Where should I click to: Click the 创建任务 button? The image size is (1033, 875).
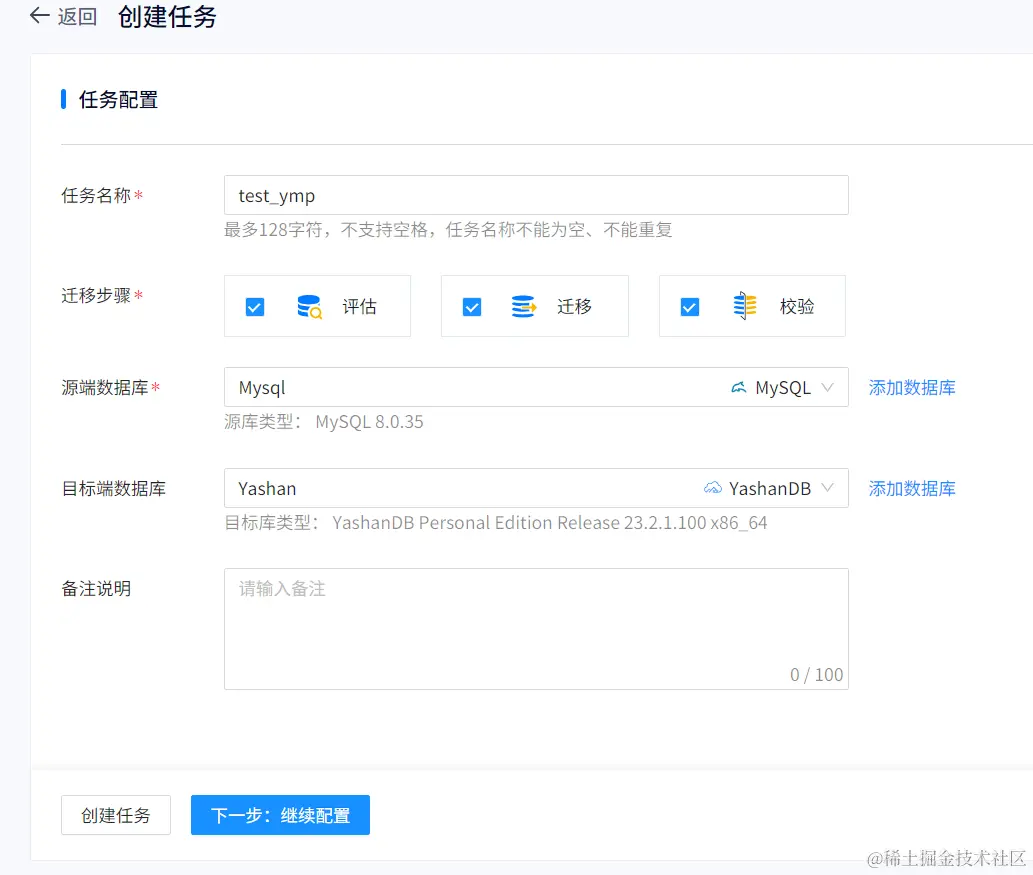click(116, 815)
